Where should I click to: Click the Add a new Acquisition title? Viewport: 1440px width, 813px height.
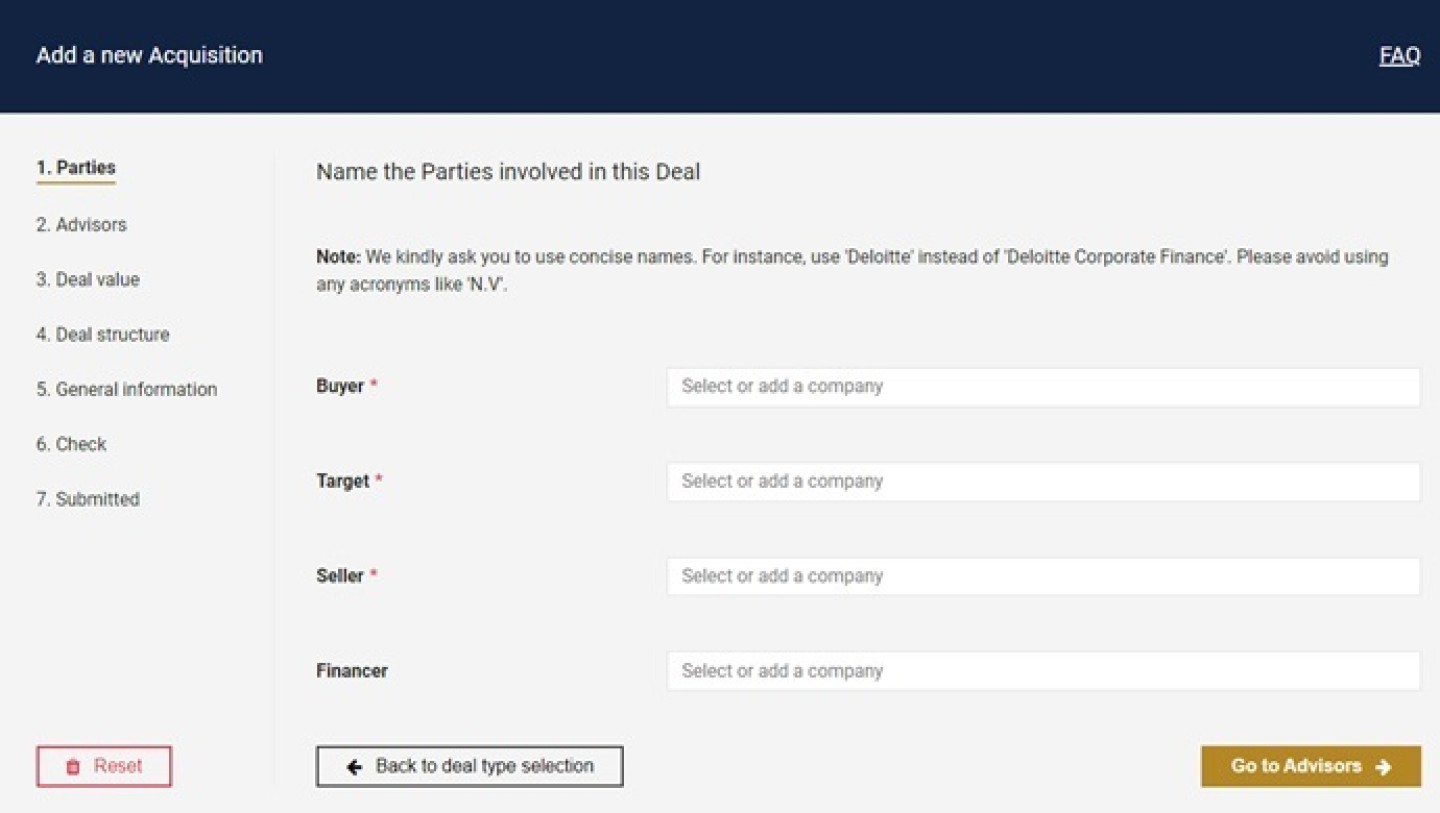point(150,55)
